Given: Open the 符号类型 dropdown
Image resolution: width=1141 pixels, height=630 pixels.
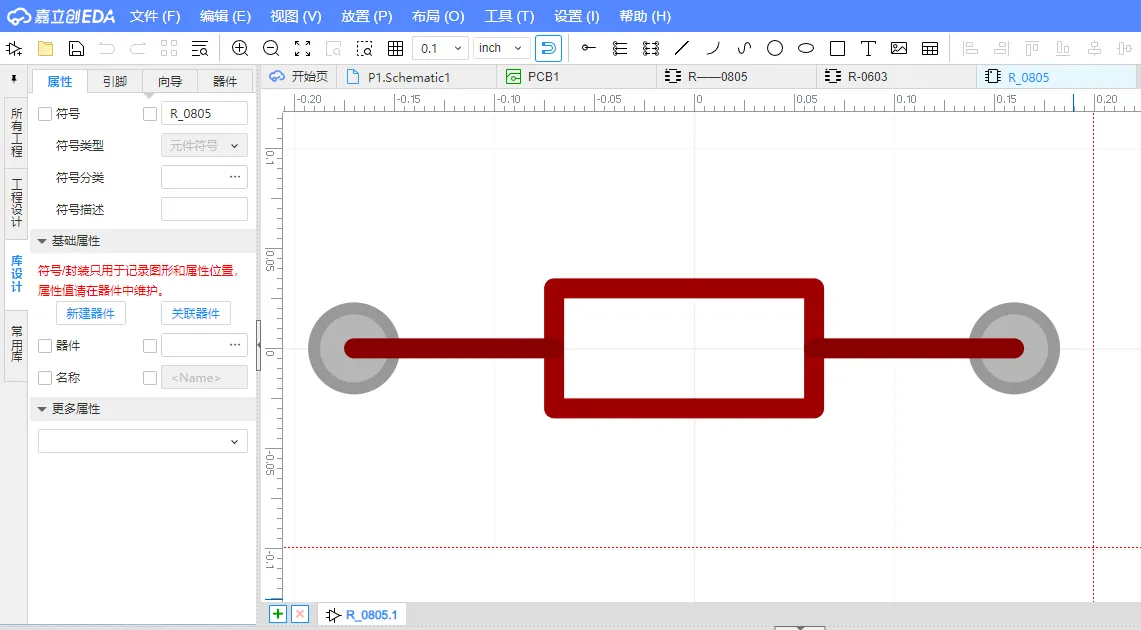Looking at the screenshot, I should coord(204,145).
